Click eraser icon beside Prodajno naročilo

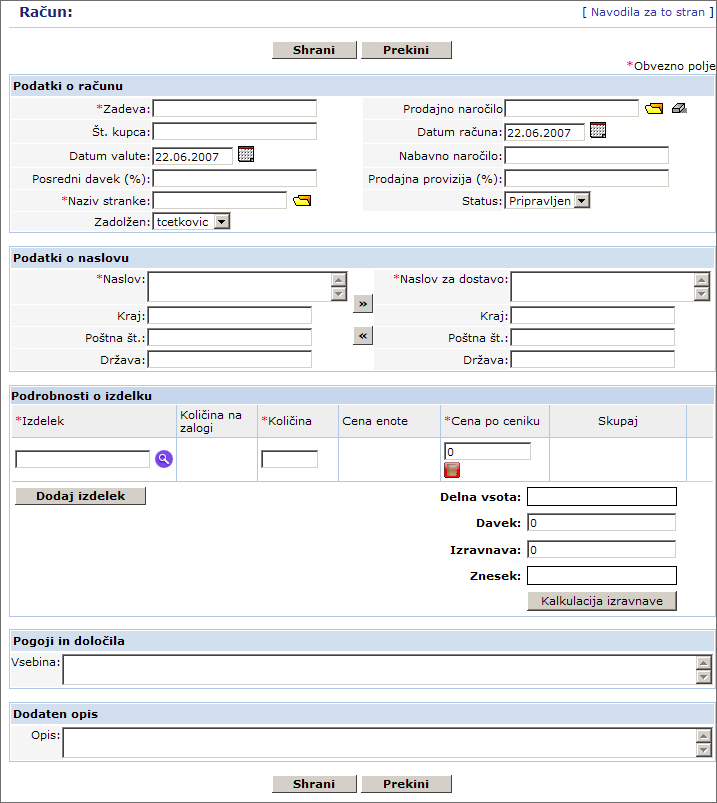tap(679, 109)
